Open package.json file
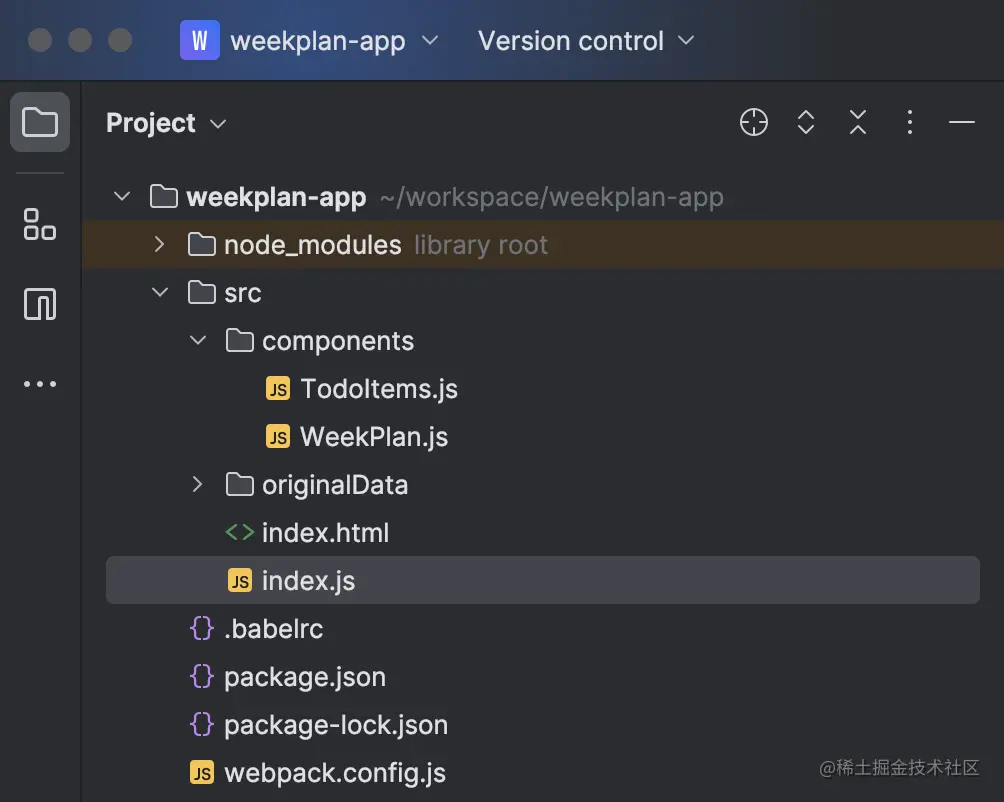Image resolution: width=1004 pixels, height=802 pixels. pos(304,677)
